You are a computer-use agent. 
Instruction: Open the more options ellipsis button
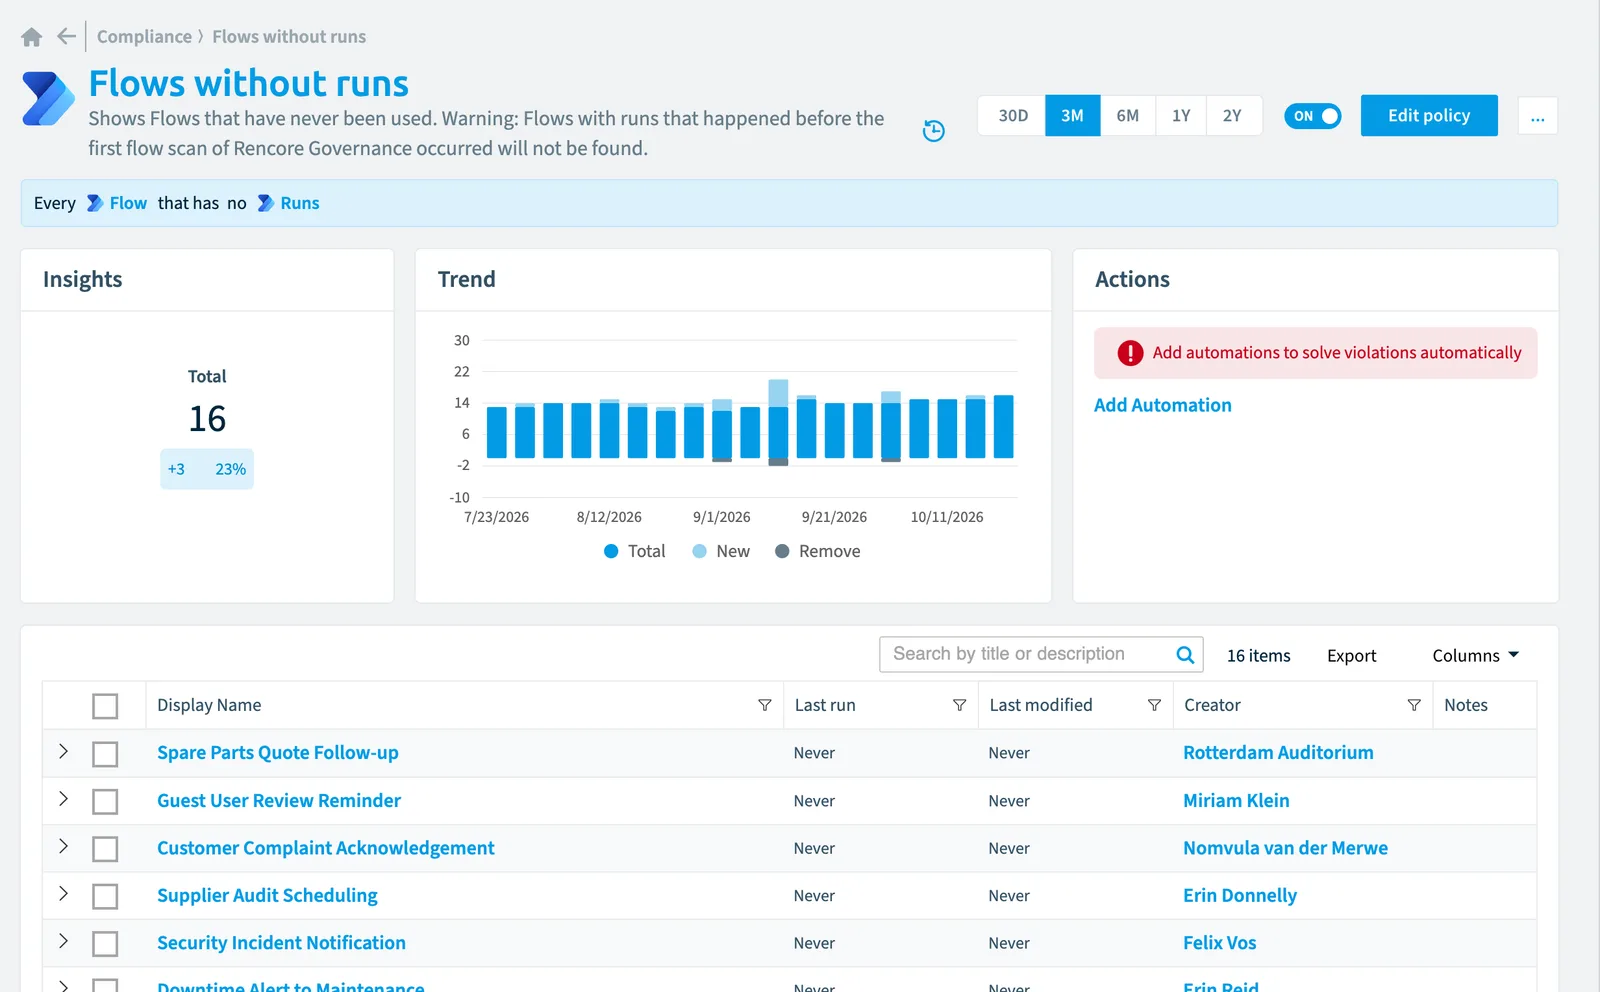click(x=1537, y=116)
